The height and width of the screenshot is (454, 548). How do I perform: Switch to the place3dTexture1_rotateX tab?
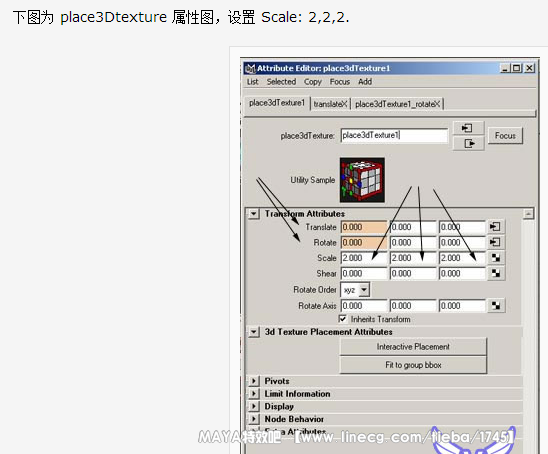[397, 104]
